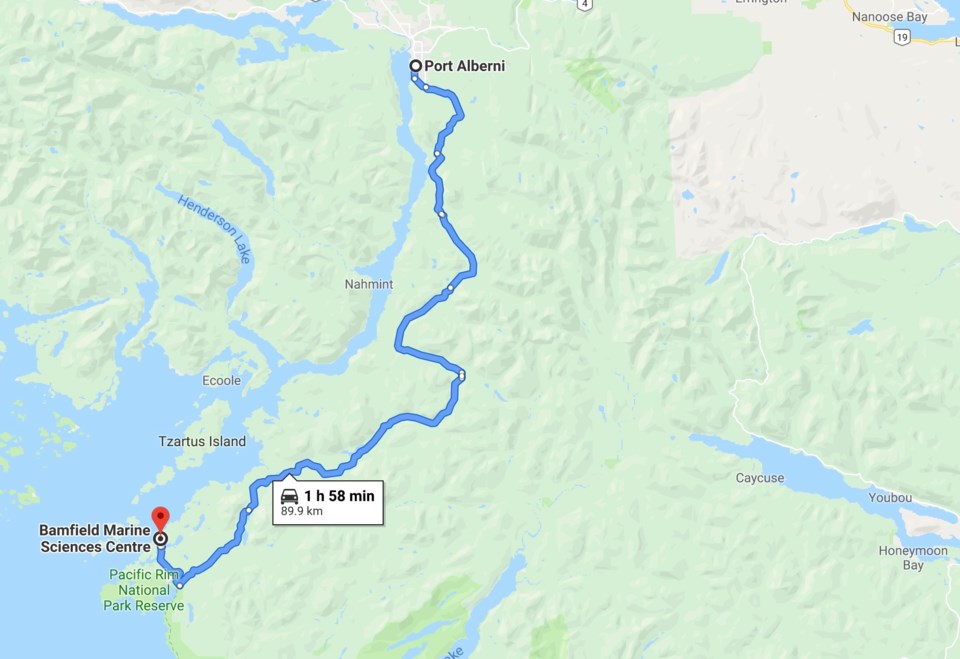Click the car icon in route info box
960x659 pixels.
(x=289, y=496)
